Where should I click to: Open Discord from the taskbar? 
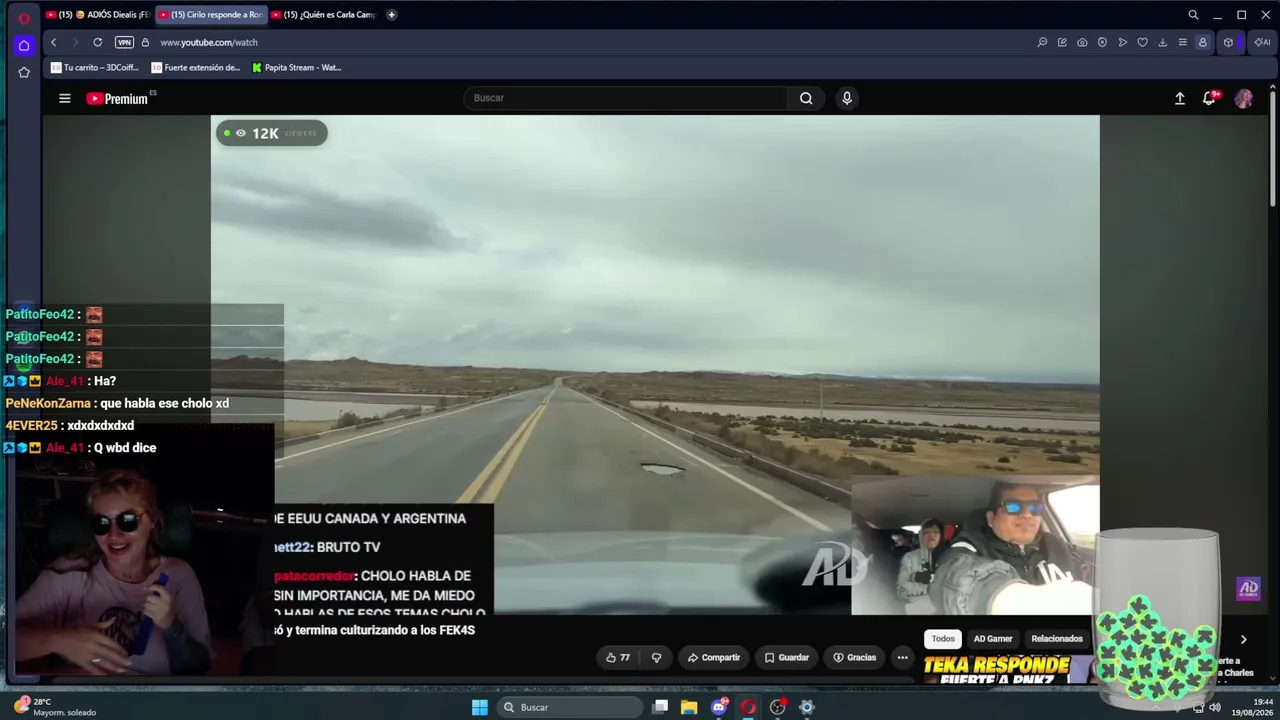point(719,708)
